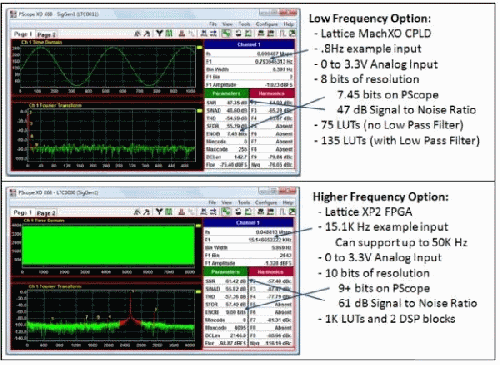The width and height of the screenshot is (500, 365).
Task: Click red stamp toolbar icon in bottom window
Action: coord(182,212)
